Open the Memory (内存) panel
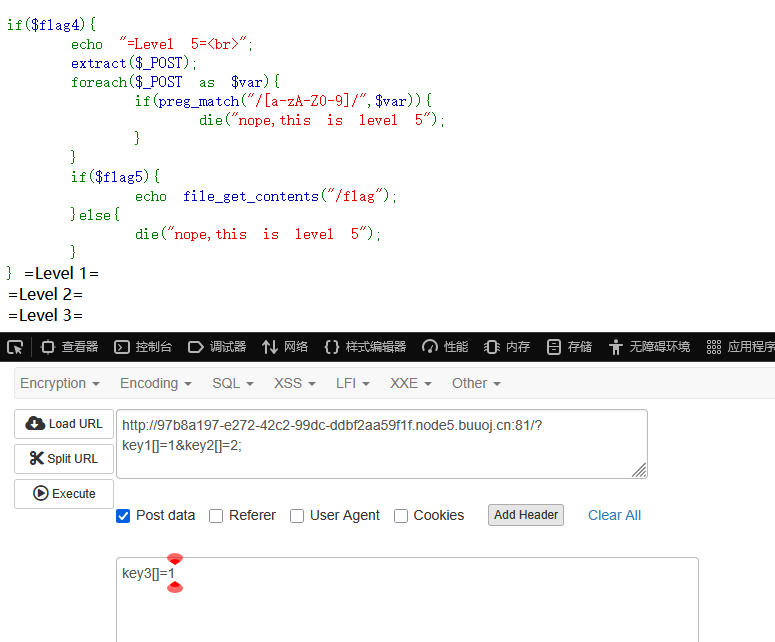Viewport: 775px width, 642px height. coord(507,347)
